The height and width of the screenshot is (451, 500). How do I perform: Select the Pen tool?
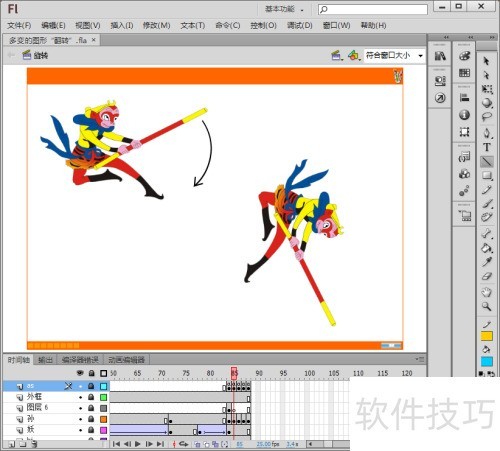click(487, 133)
